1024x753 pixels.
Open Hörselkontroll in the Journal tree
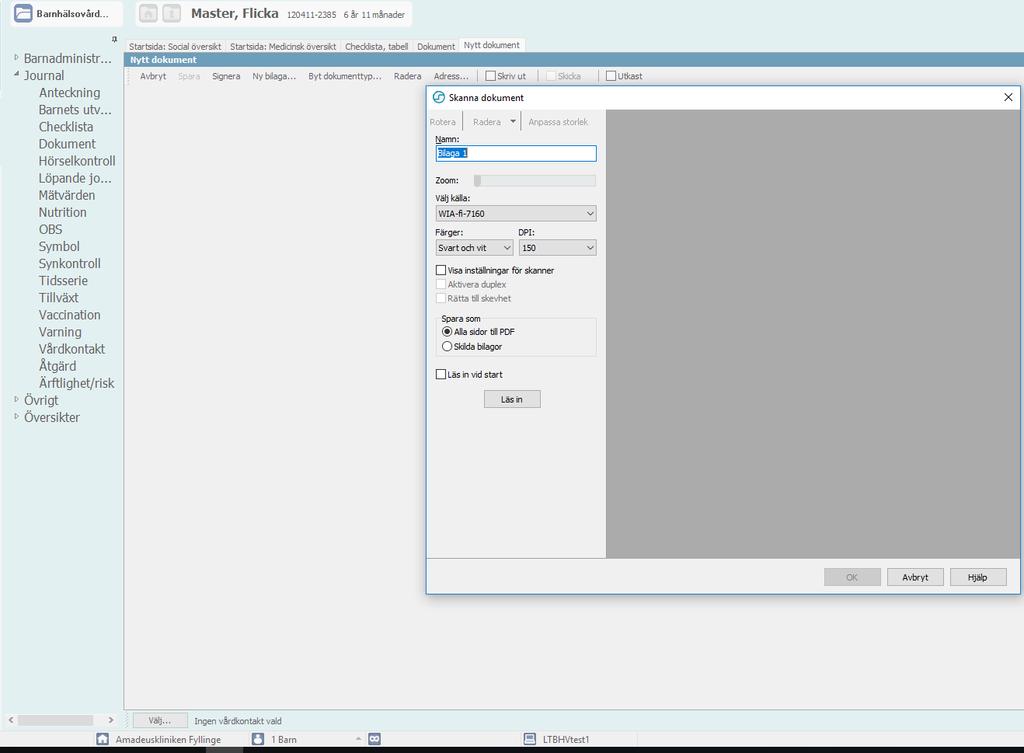click(76, 161)
